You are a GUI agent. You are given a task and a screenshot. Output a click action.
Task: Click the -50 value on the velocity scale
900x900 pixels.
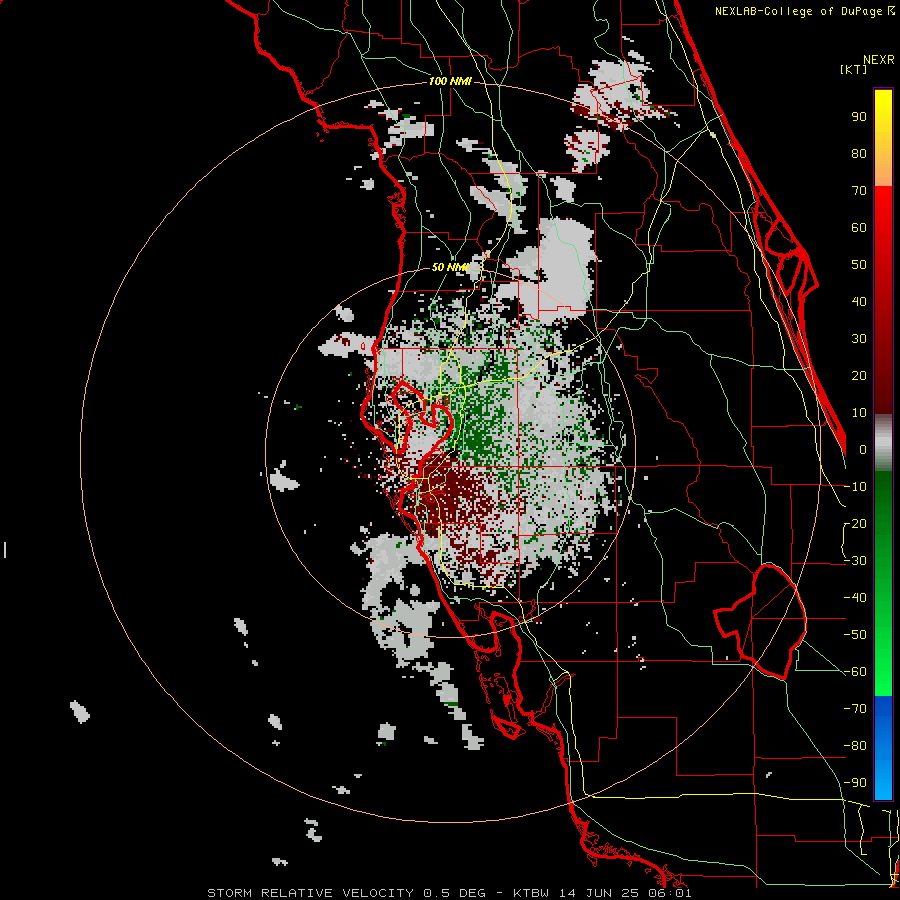click(855, 635)
